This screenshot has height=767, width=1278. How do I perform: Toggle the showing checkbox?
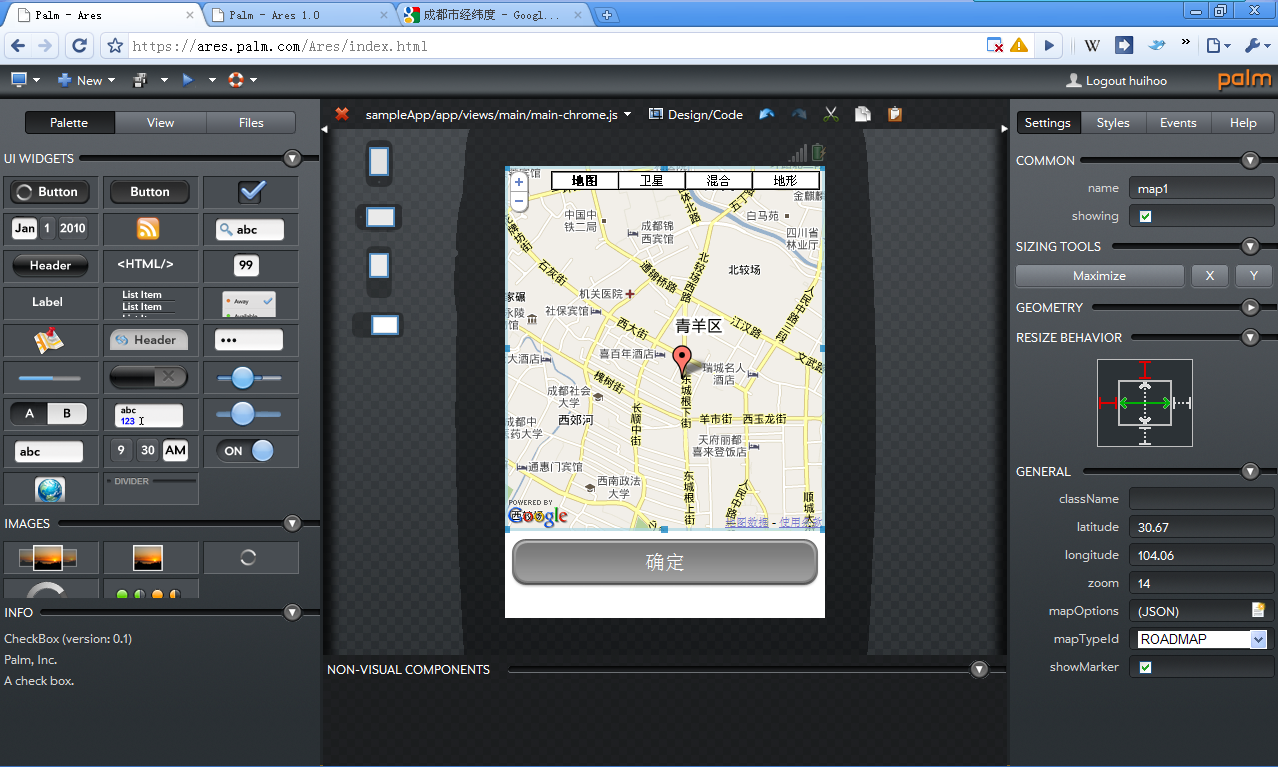click(1146, 216)
